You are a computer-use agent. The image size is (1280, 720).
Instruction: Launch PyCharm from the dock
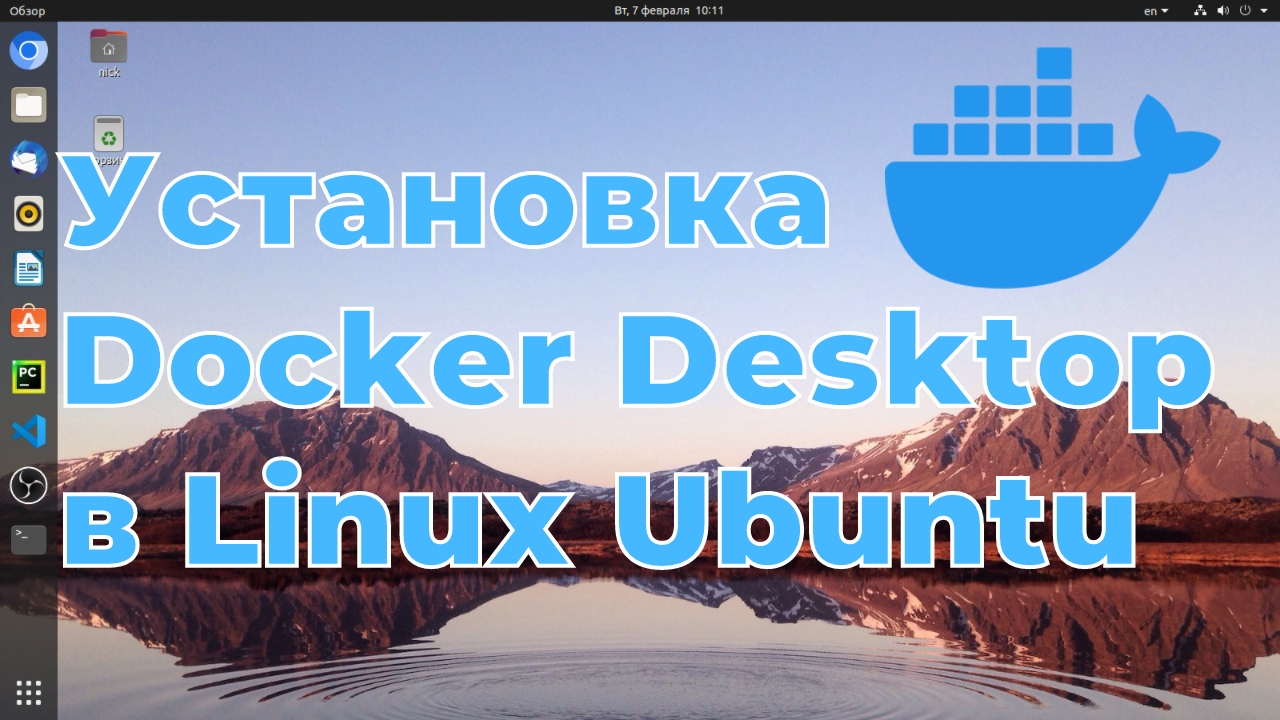(x=28, y=377)
